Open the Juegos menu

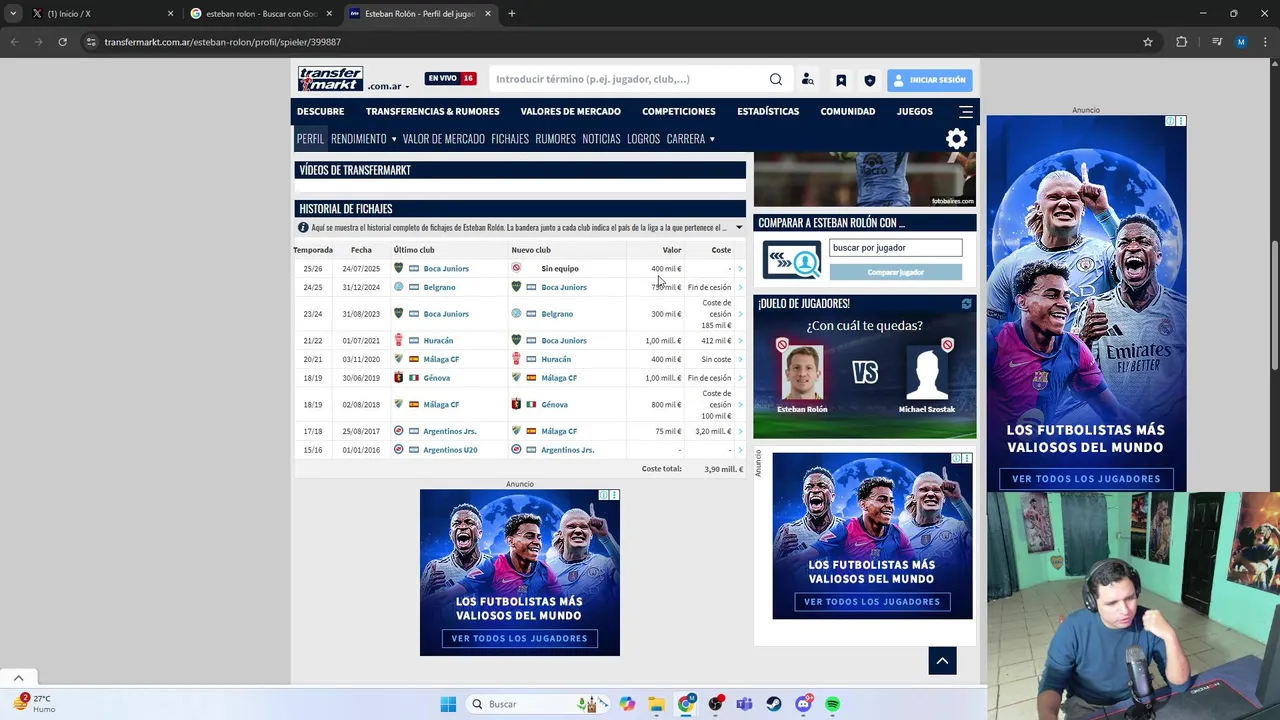pyautogui.click(x=915, y=111)
